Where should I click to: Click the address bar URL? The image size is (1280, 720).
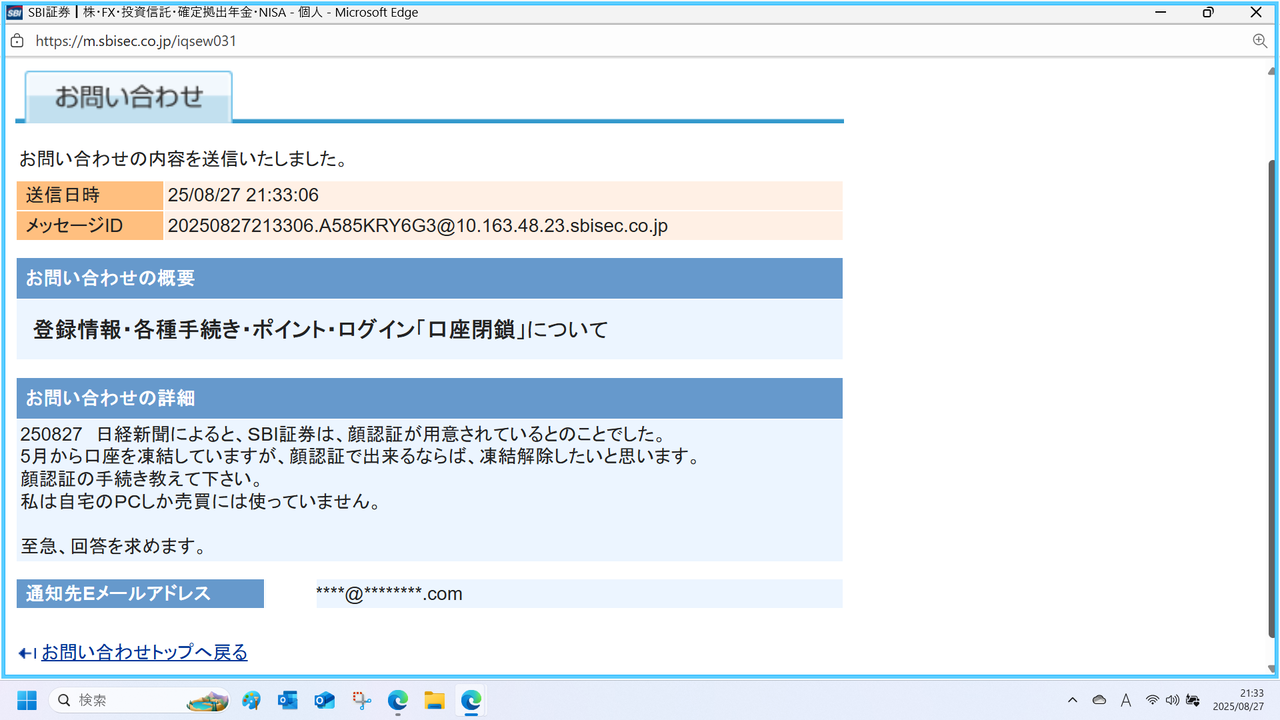click(136, 41)
